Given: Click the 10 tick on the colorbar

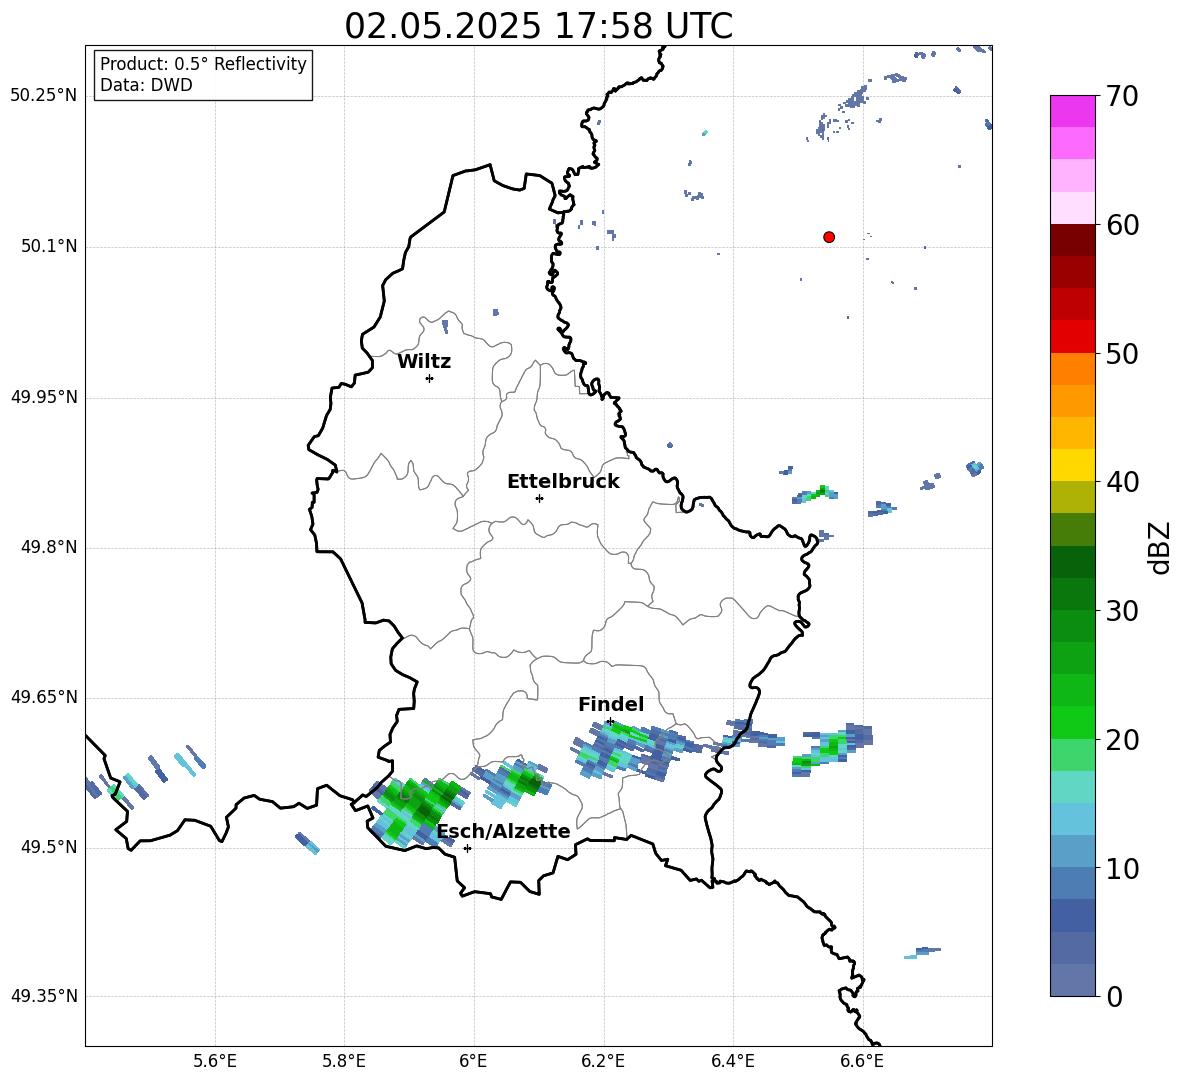Looking at the screenshot, I should pyautogui.click(x=1122, y=868).
